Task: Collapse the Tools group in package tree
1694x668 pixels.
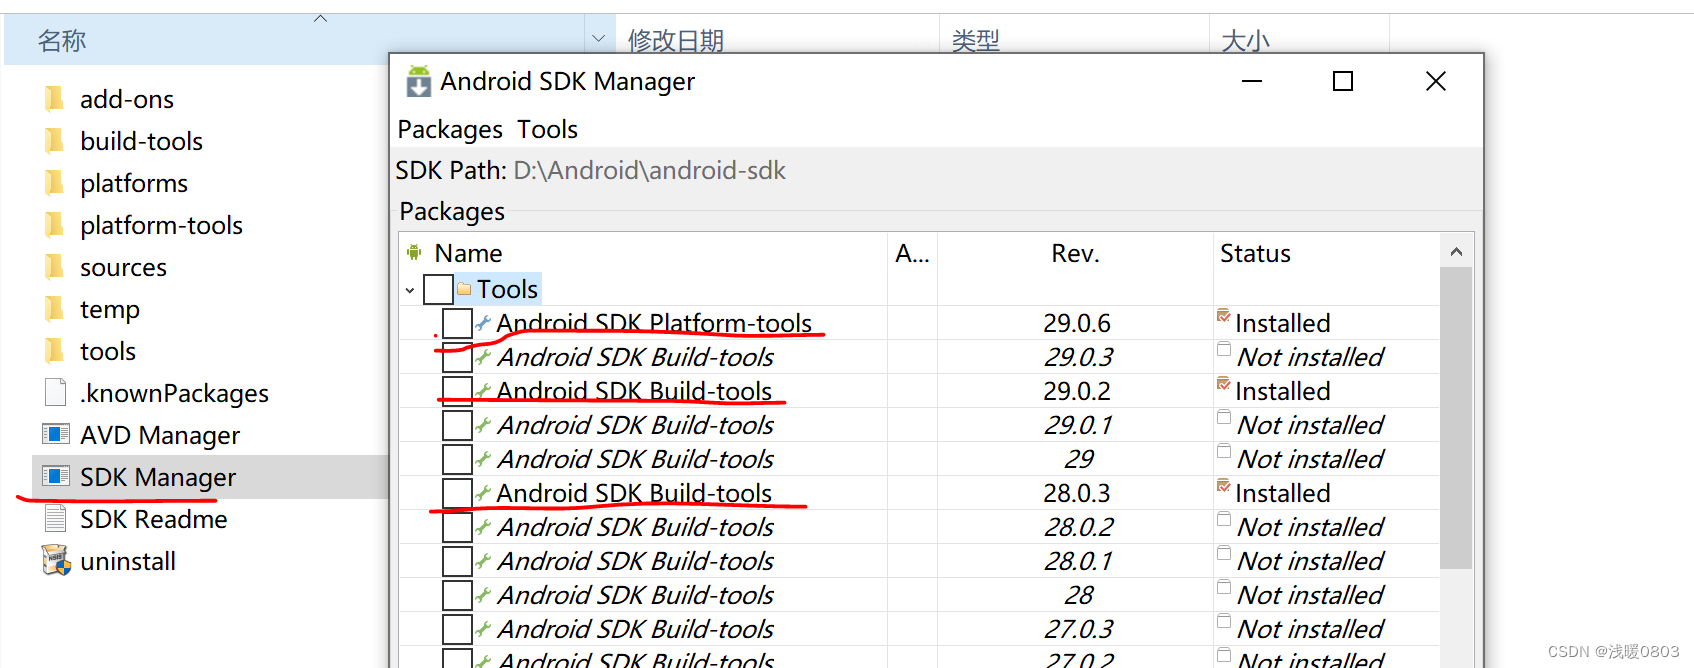Action: (410, 290)
